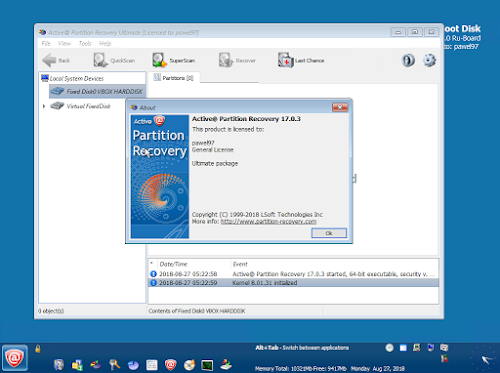Click the round disc icon in system tray

(389, 348)
